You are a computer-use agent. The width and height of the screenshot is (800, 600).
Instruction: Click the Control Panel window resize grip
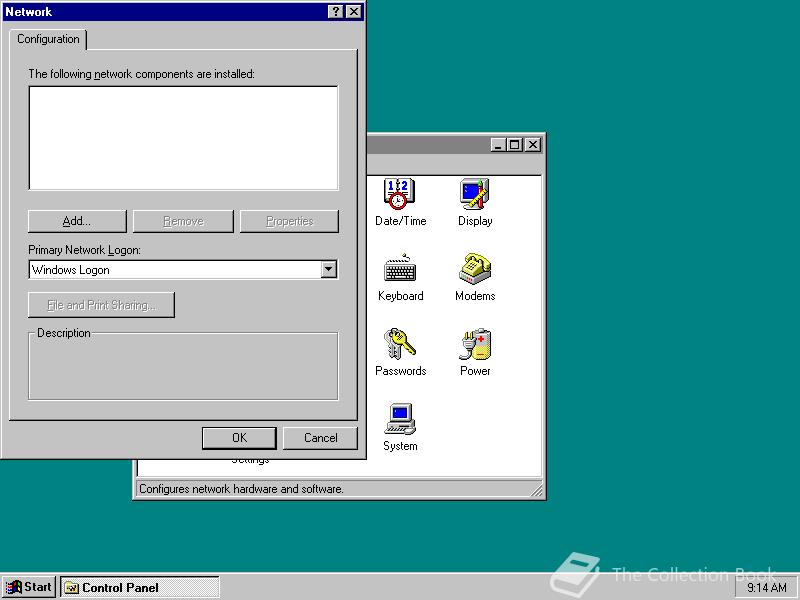tap(537, 490)
